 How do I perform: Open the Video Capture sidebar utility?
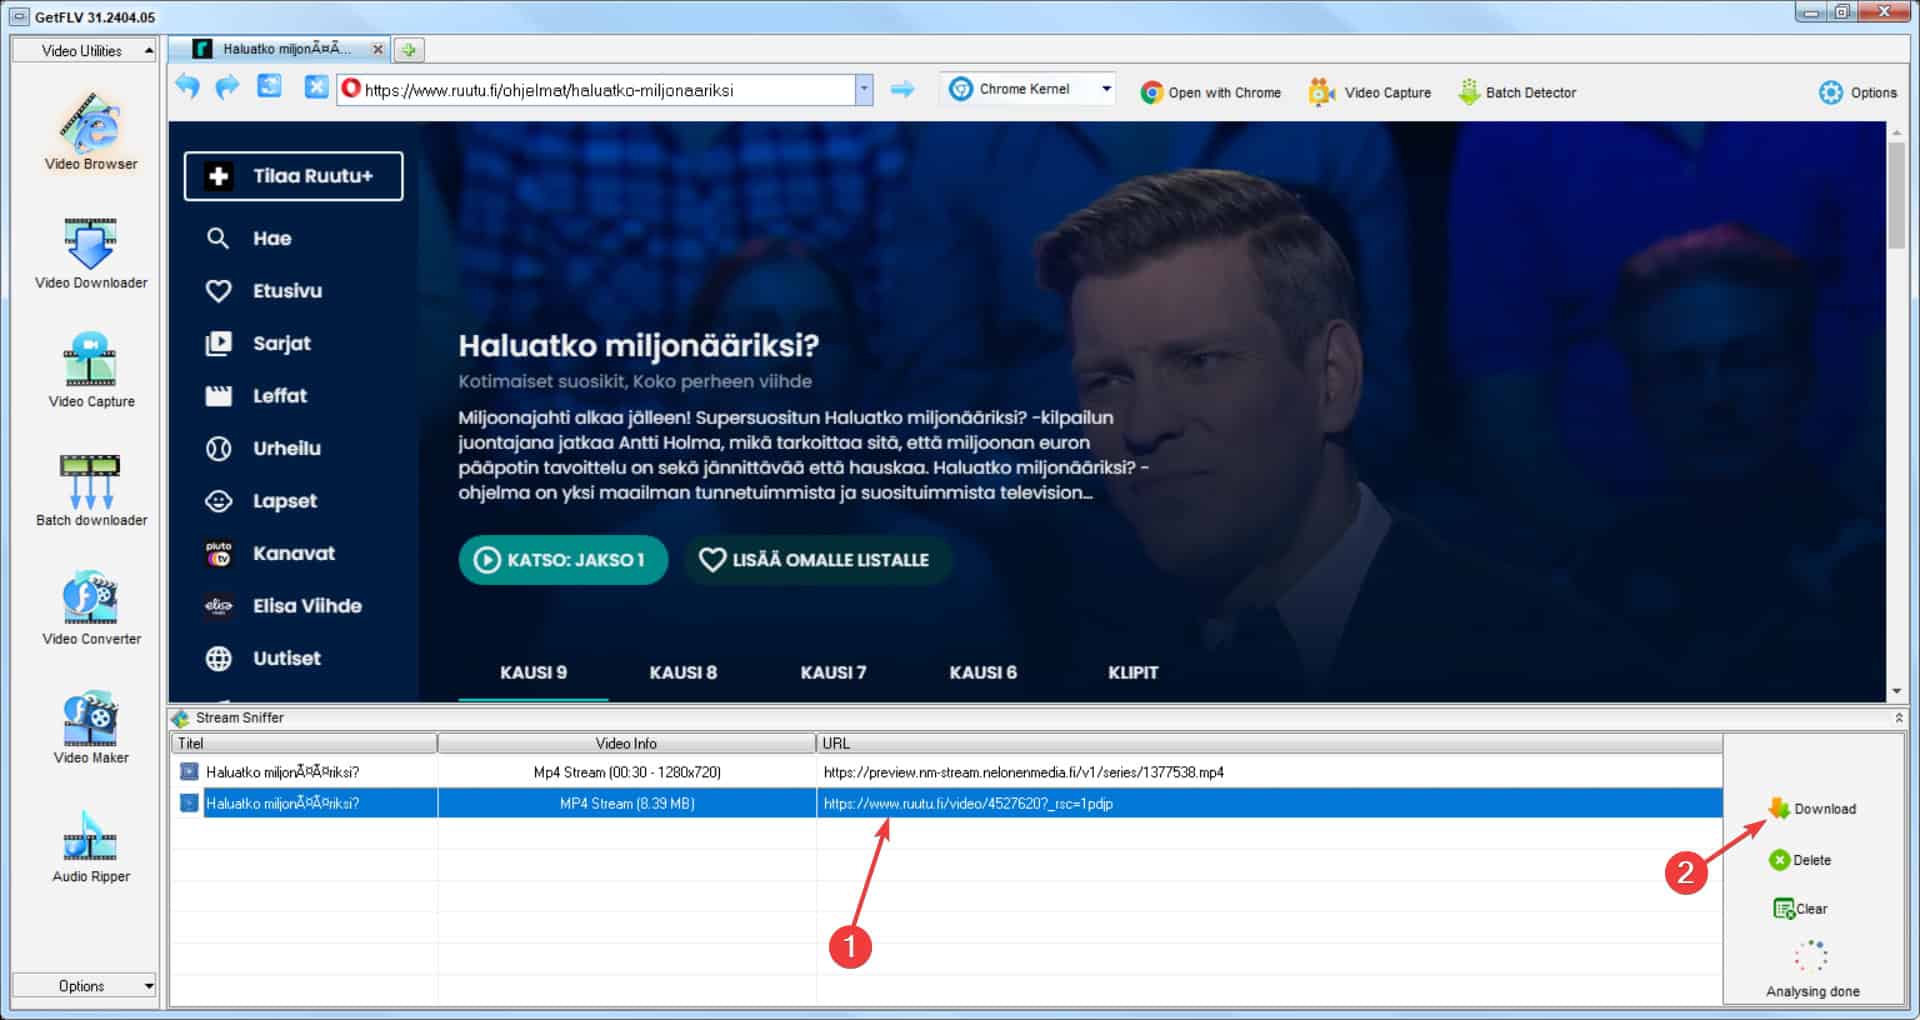pyautogui.click(x=91, y=370)
